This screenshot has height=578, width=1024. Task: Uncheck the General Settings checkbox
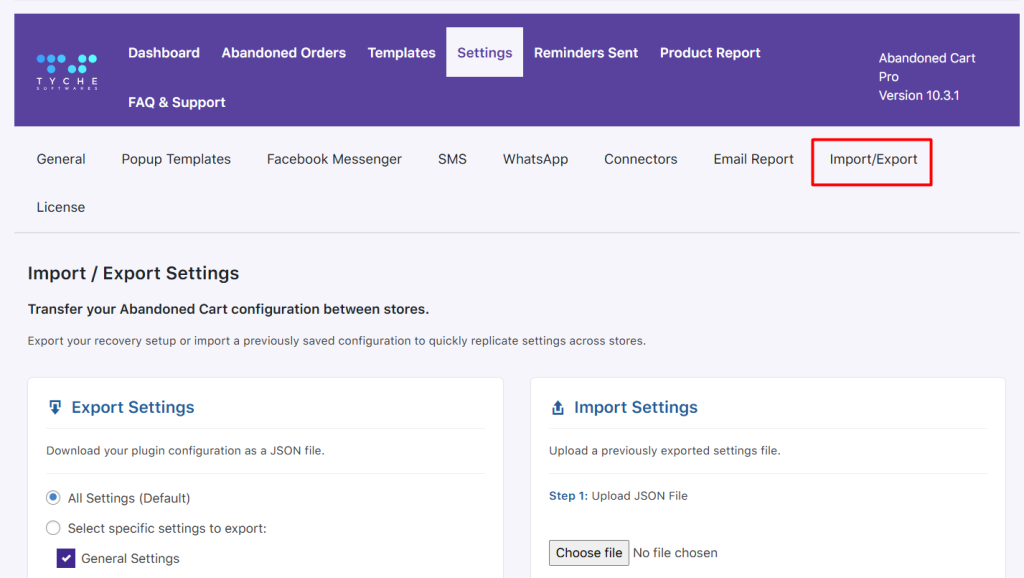(66, 558)
